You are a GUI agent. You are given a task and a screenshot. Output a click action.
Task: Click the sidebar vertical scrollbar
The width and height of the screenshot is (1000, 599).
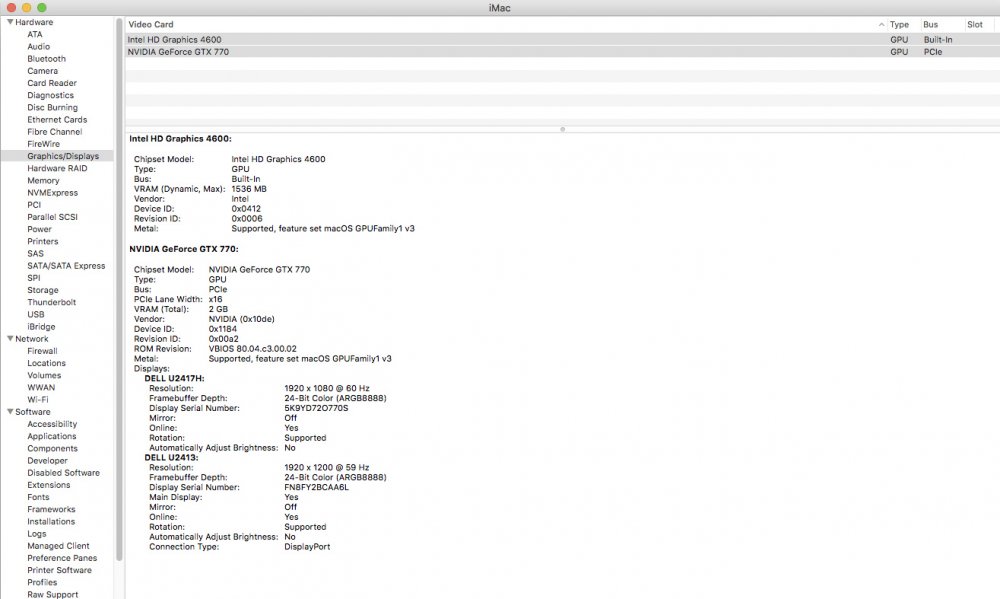coord(119,290)
